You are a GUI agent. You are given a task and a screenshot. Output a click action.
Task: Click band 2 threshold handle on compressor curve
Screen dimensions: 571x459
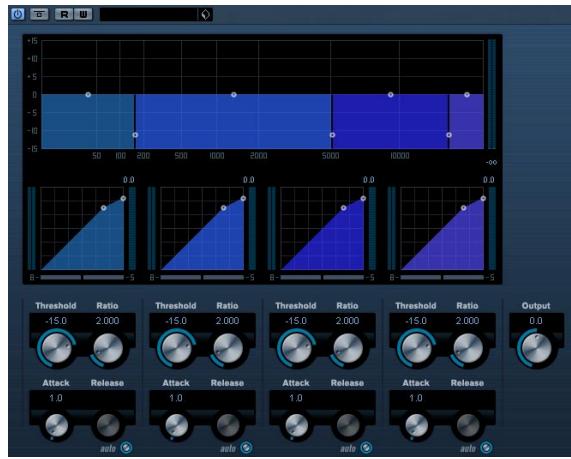click(224, 208)
